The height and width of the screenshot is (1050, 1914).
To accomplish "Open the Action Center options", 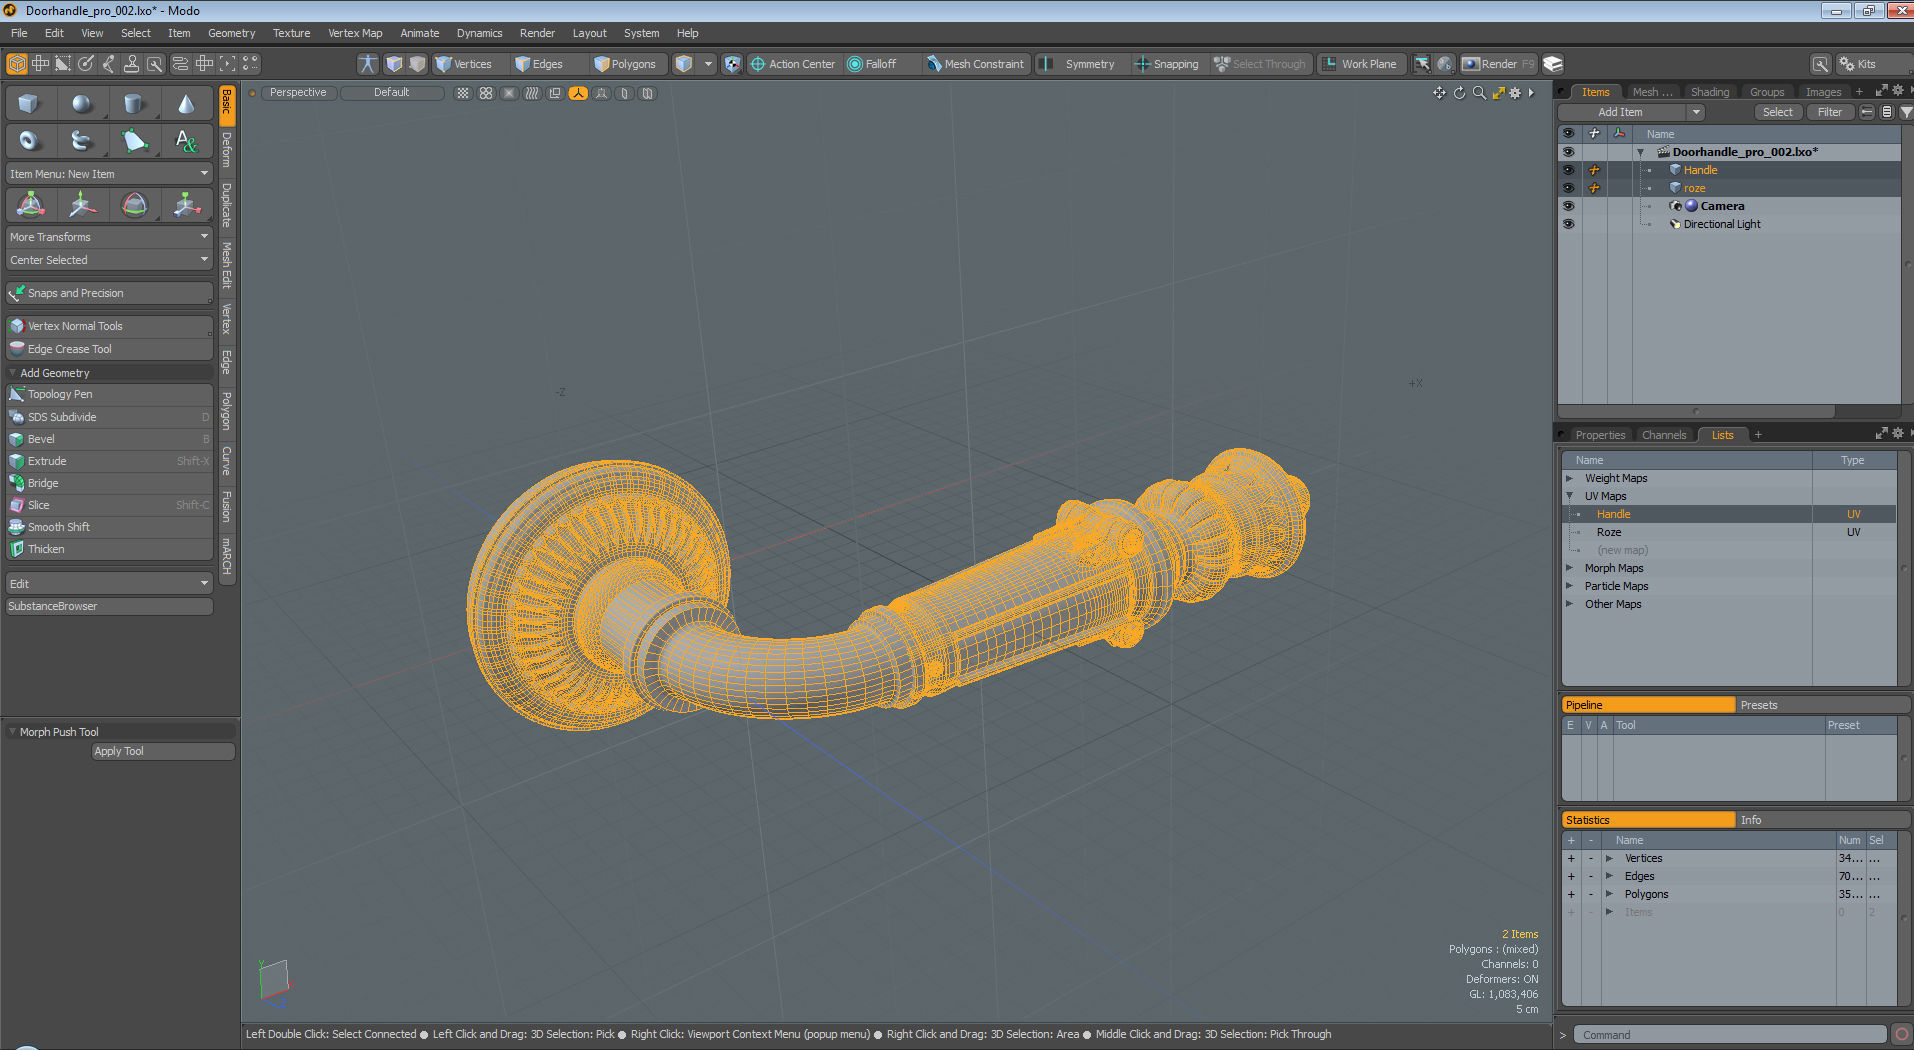I will pos(793,64).
